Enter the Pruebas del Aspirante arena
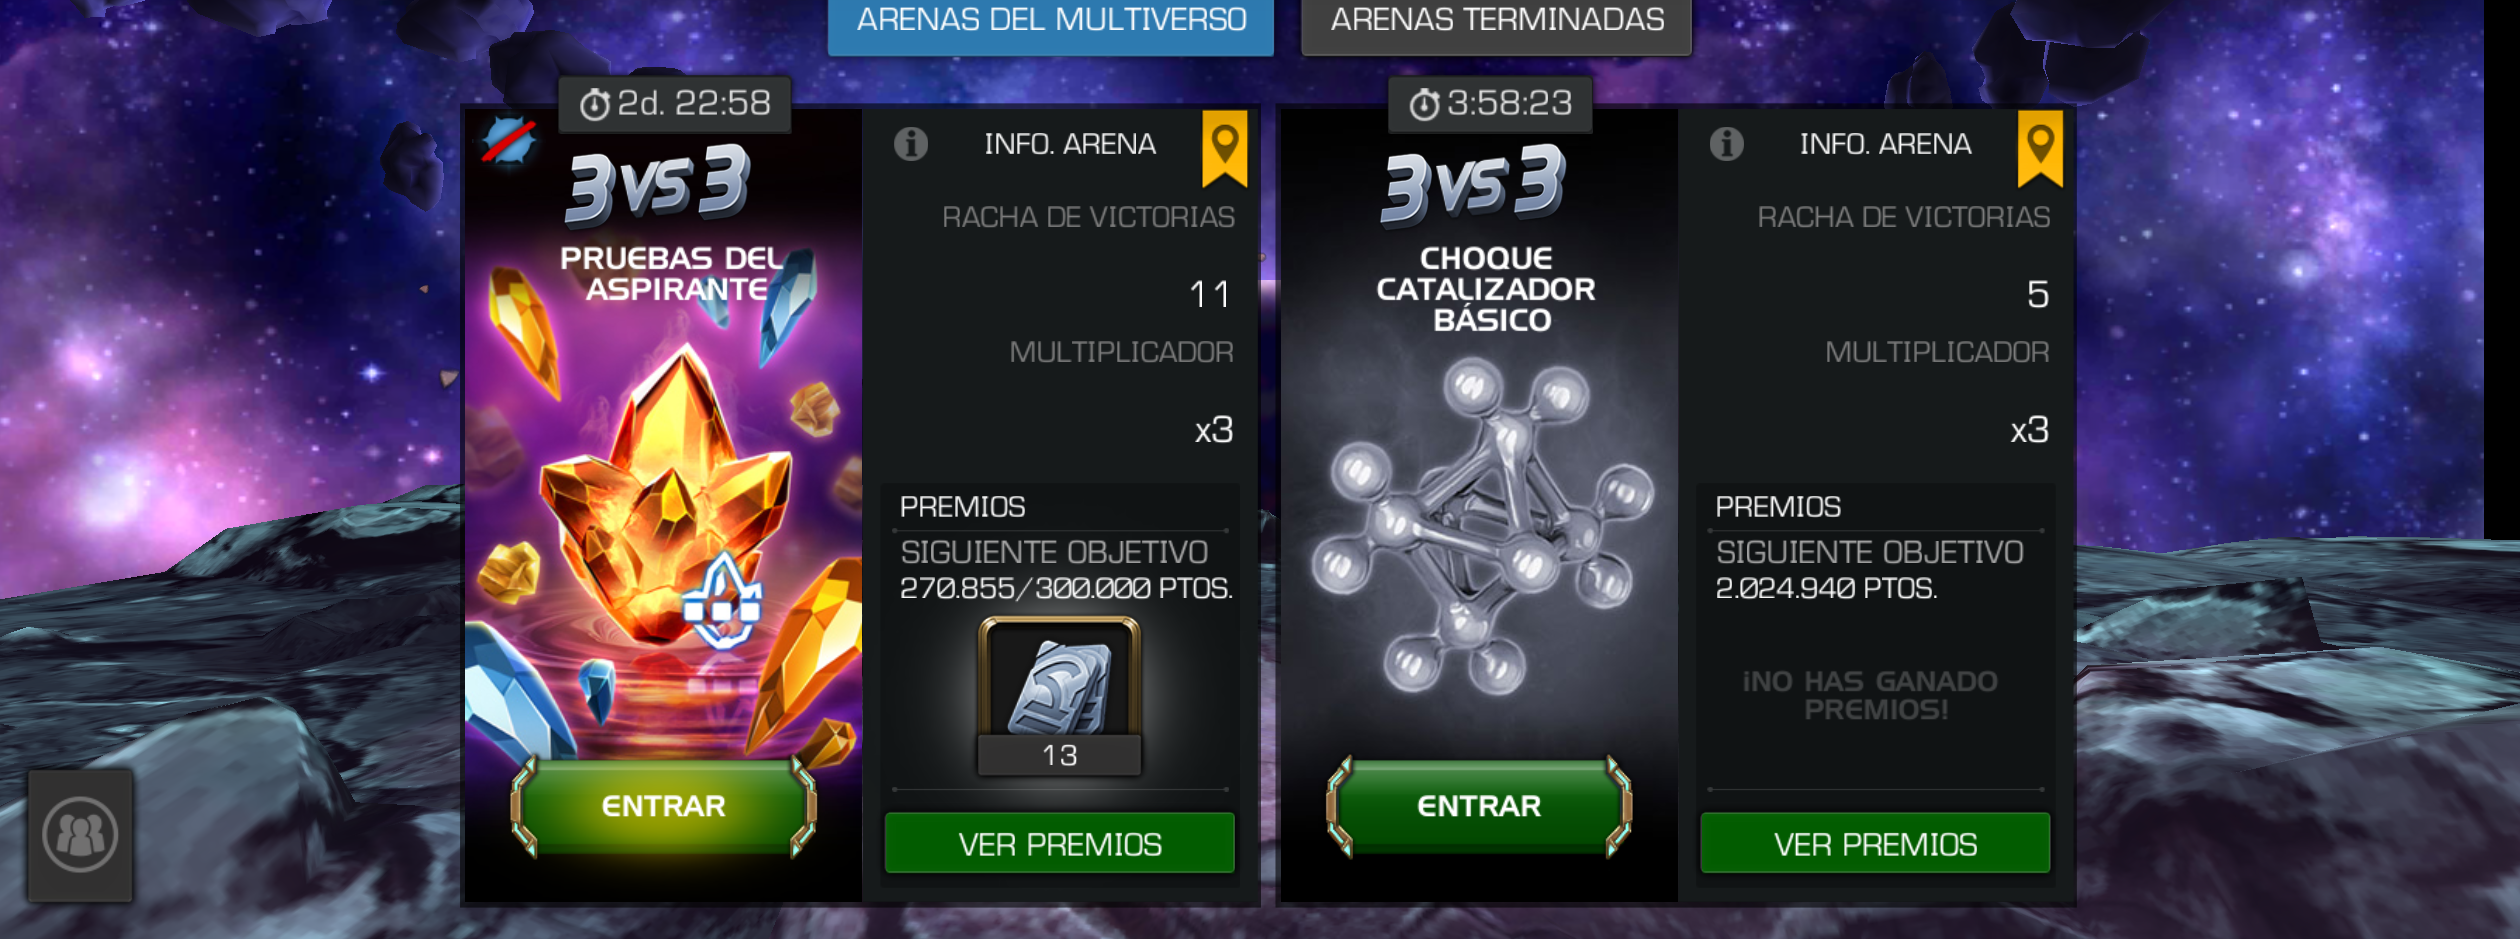2520x939 pixels. pyautogui.click(x=663, y=806)
